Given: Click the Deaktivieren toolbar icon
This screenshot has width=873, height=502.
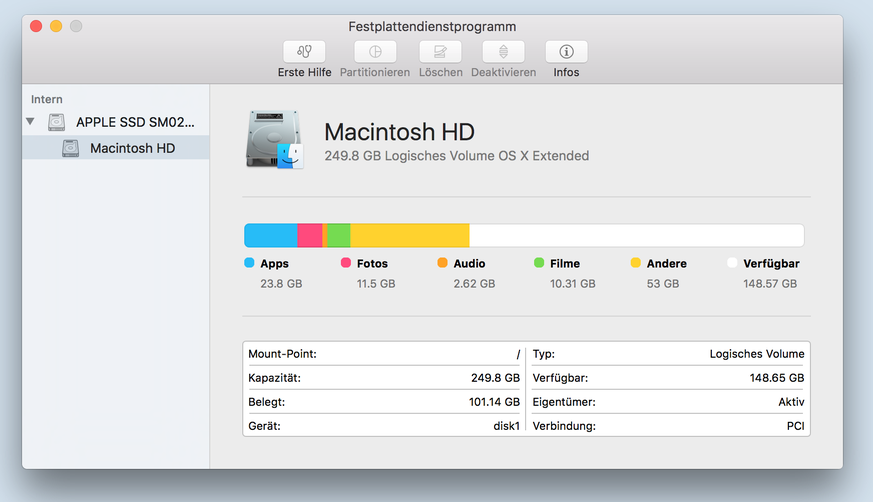Looking at the screenshot, I should [x=503, y=52].
